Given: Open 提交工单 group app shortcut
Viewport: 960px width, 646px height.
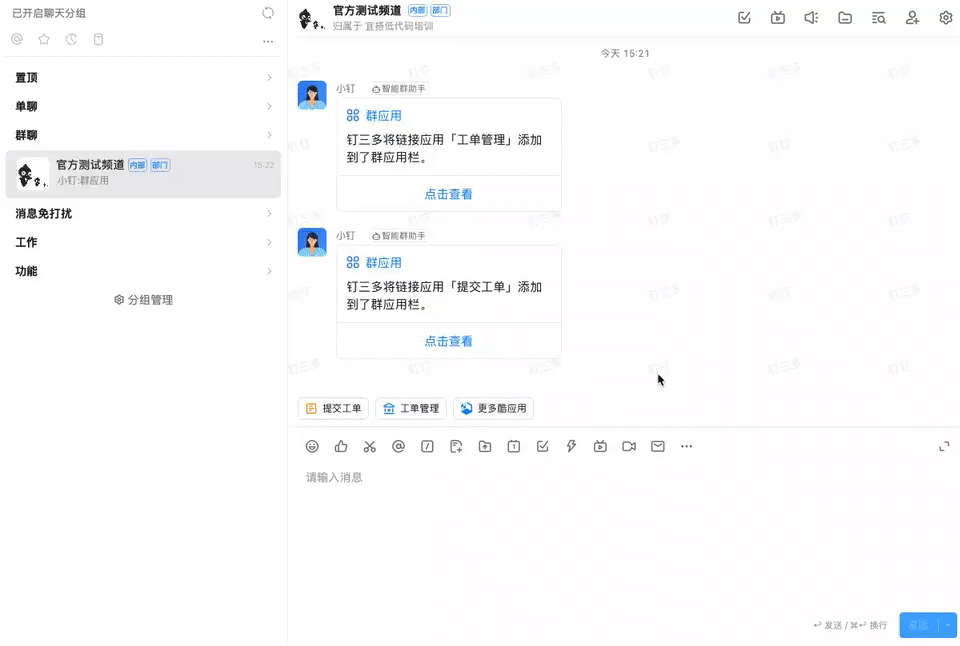Looking at the screenshot, I should click(333, 408).
